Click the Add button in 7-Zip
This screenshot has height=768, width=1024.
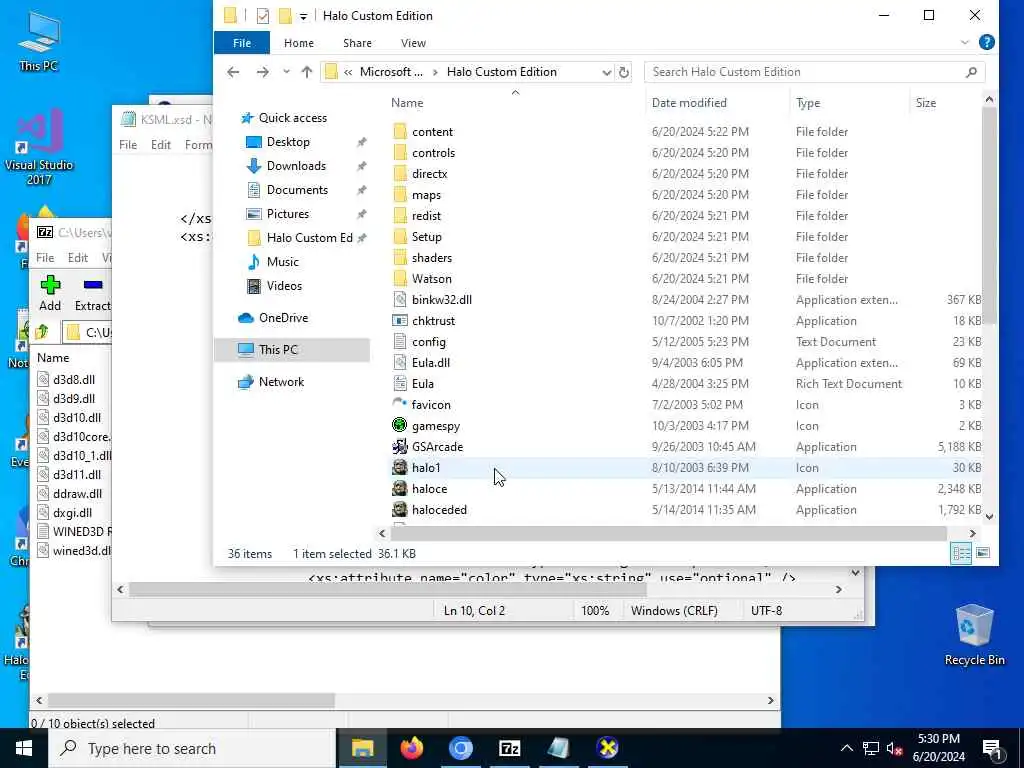pos(50,293)
